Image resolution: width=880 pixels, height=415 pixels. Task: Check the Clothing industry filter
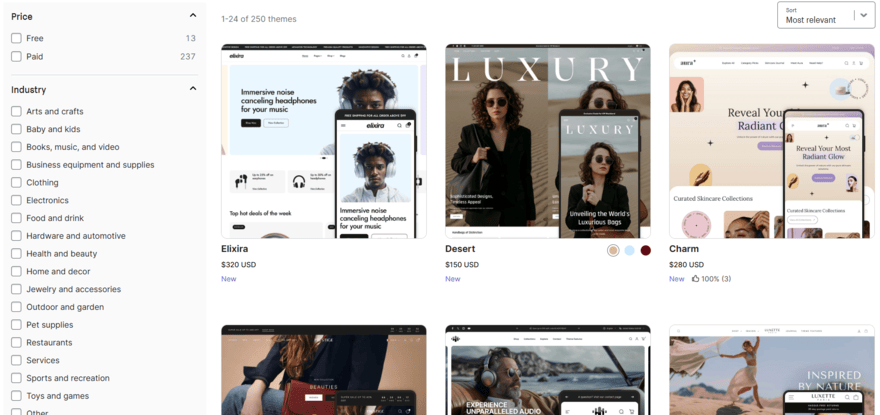[x=16, y=183]
